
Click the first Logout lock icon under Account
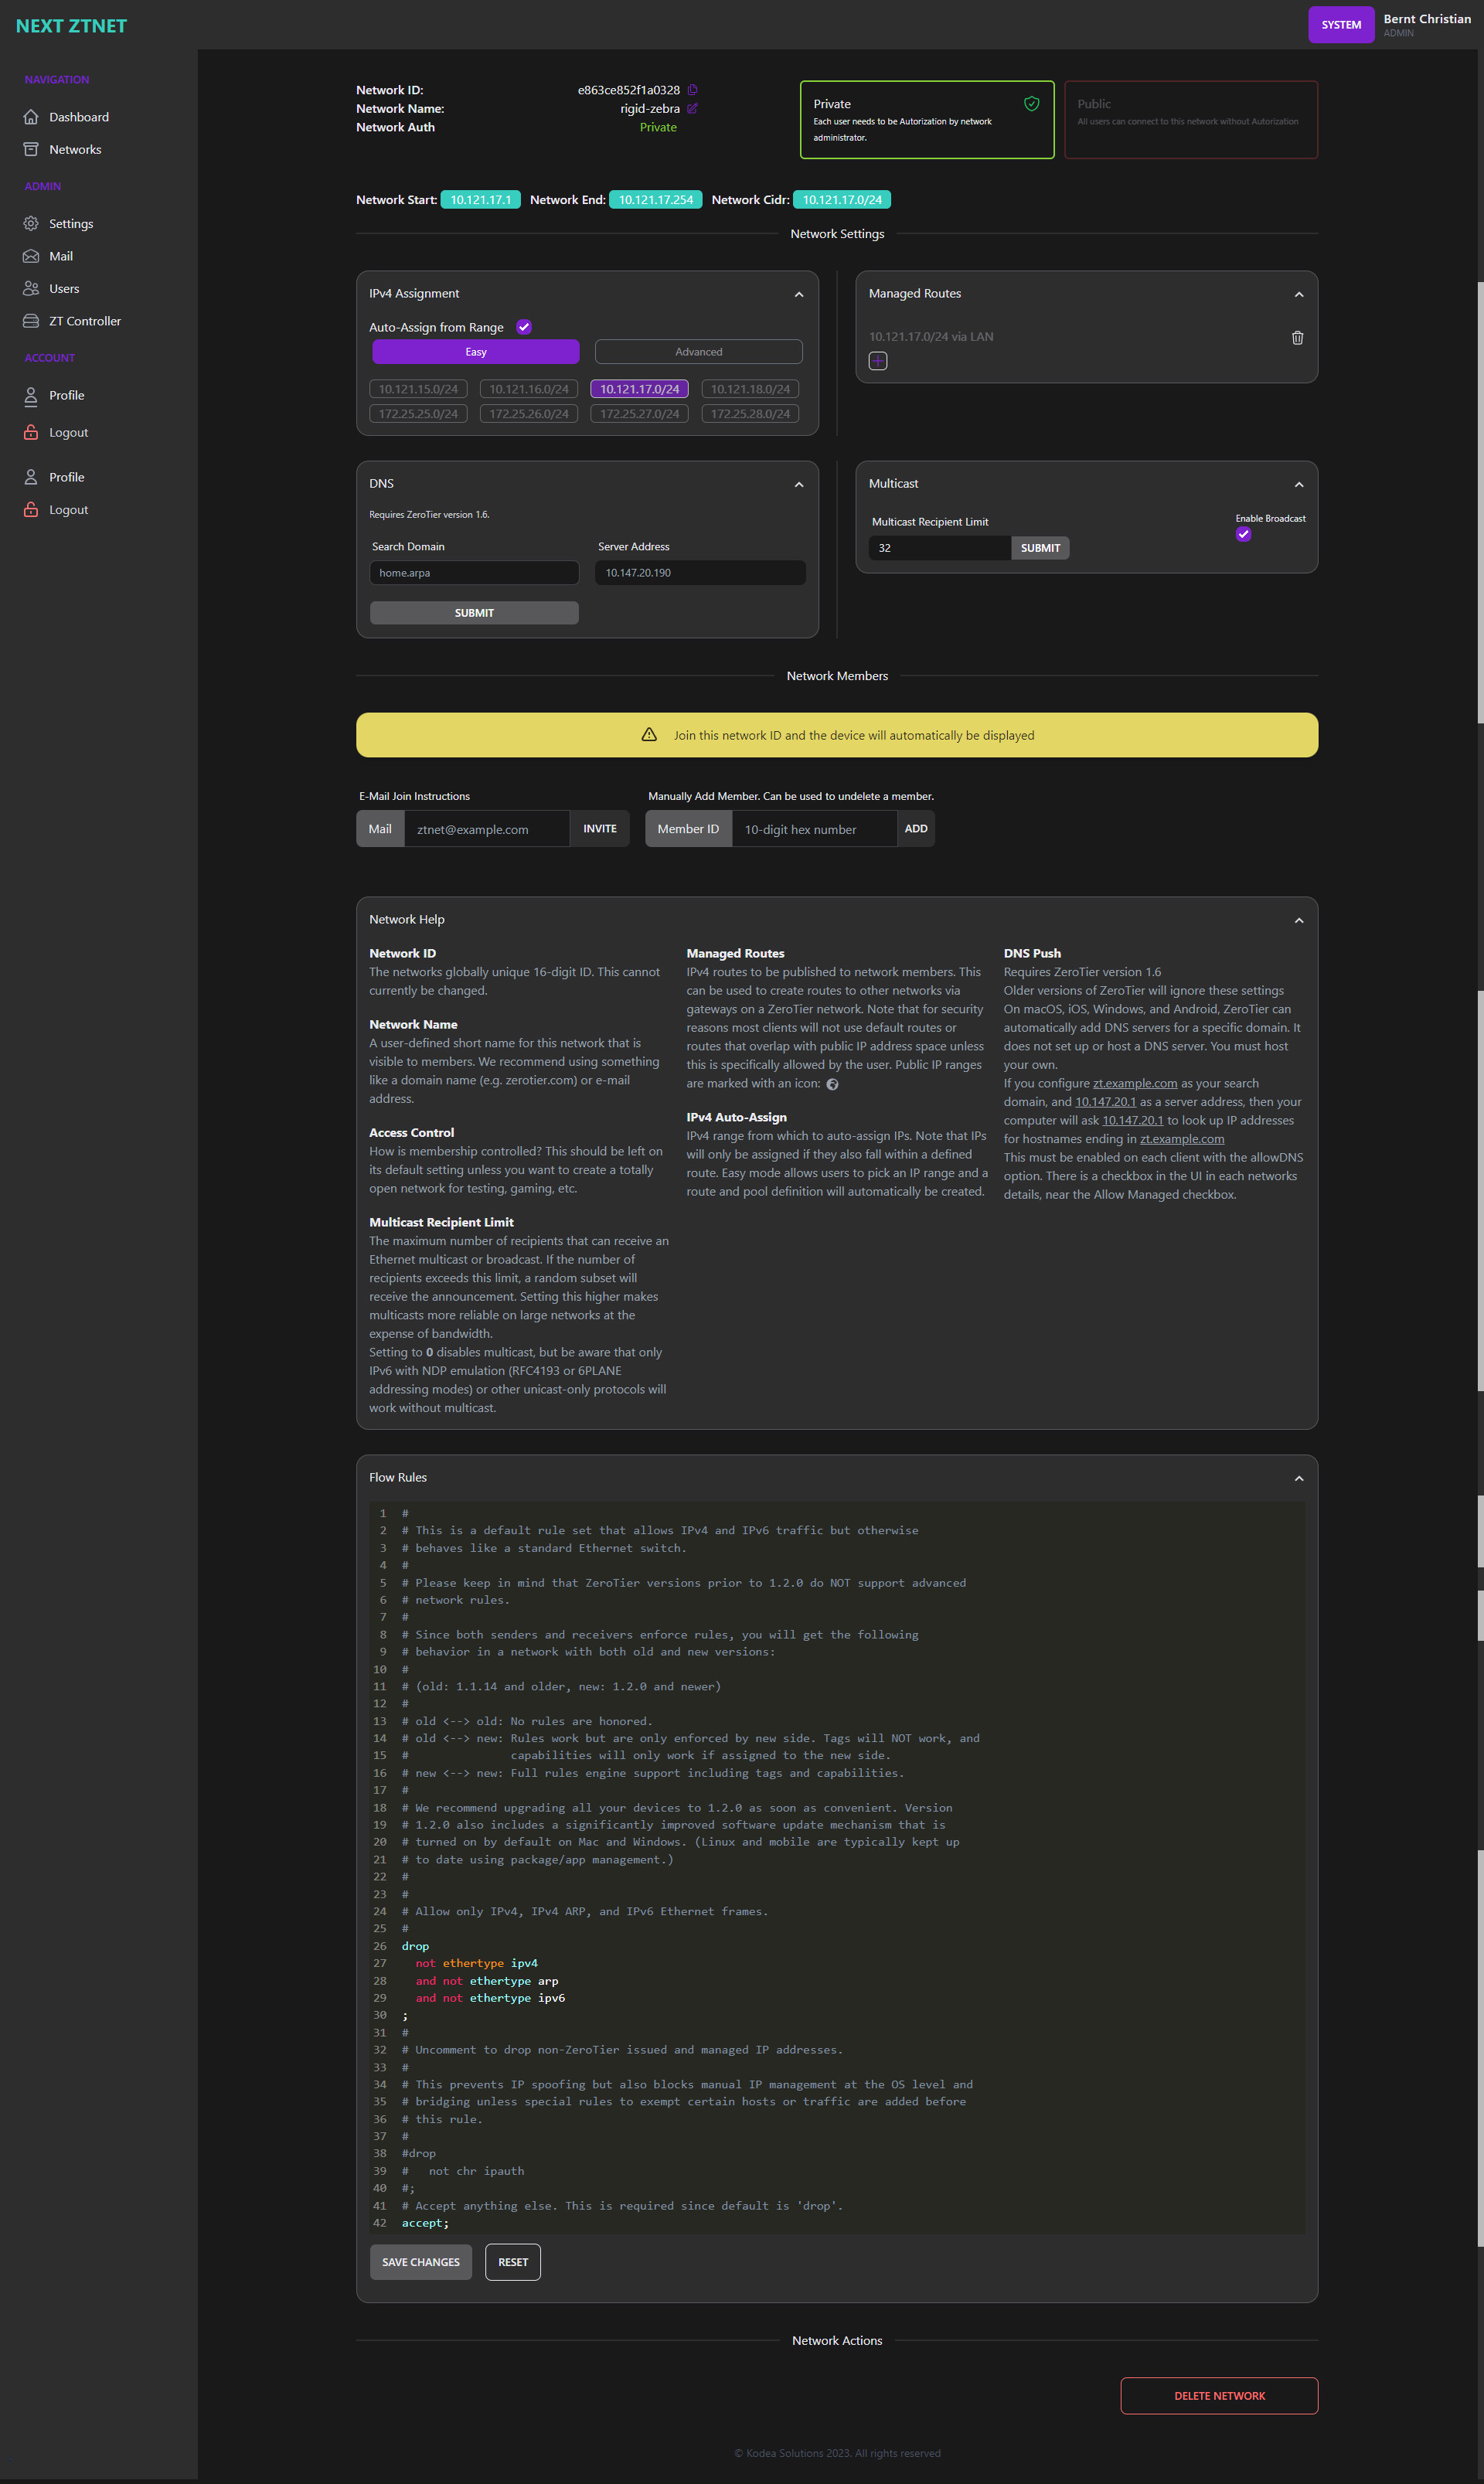click(31, 433)
